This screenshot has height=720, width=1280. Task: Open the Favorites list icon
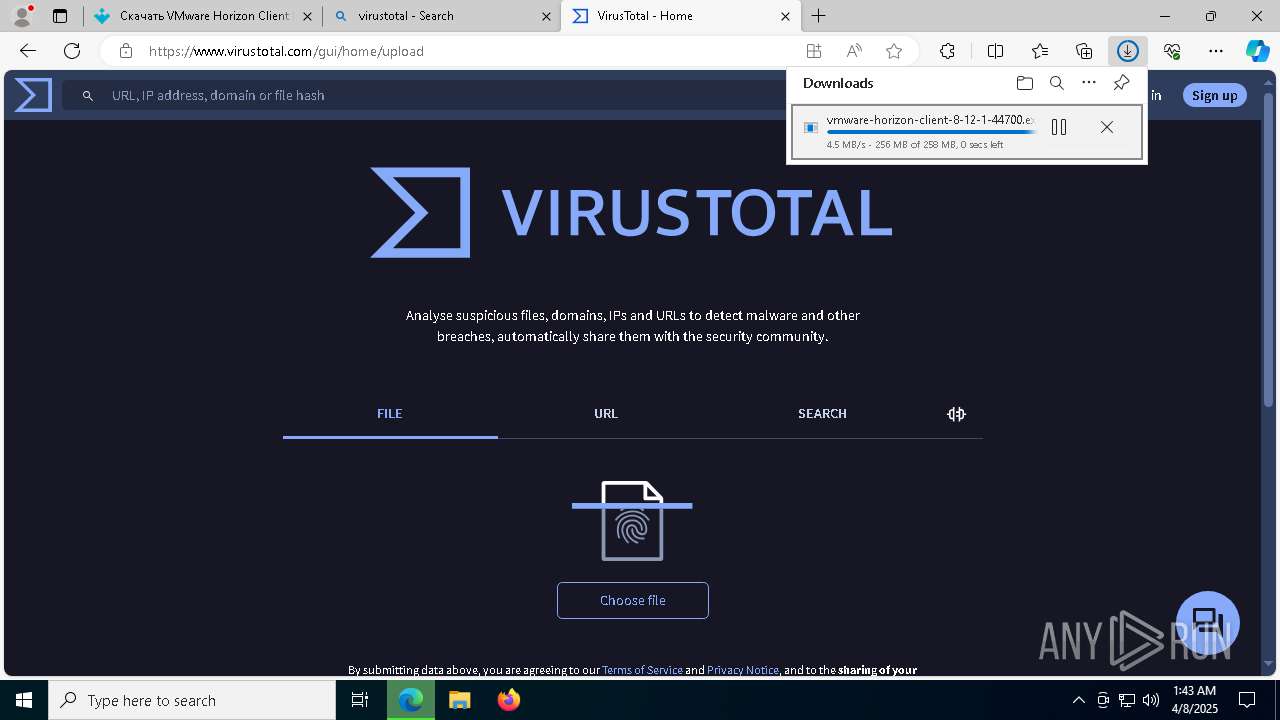point(1040,51)
